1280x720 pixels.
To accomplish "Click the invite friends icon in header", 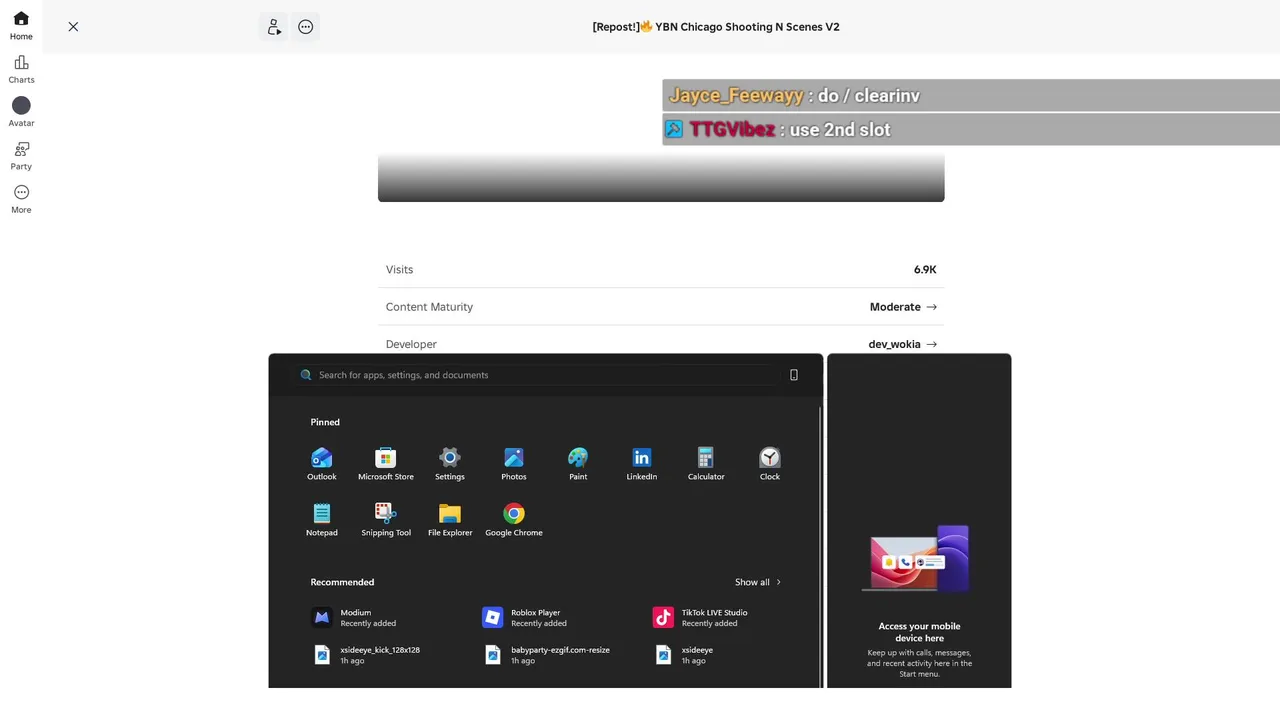I will coord(274,27).
